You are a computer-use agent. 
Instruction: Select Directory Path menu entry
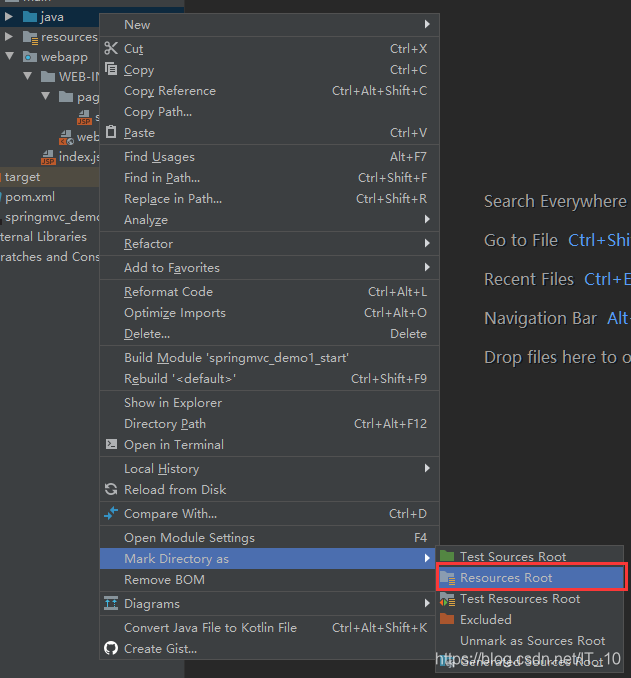[x=269, y=423]
